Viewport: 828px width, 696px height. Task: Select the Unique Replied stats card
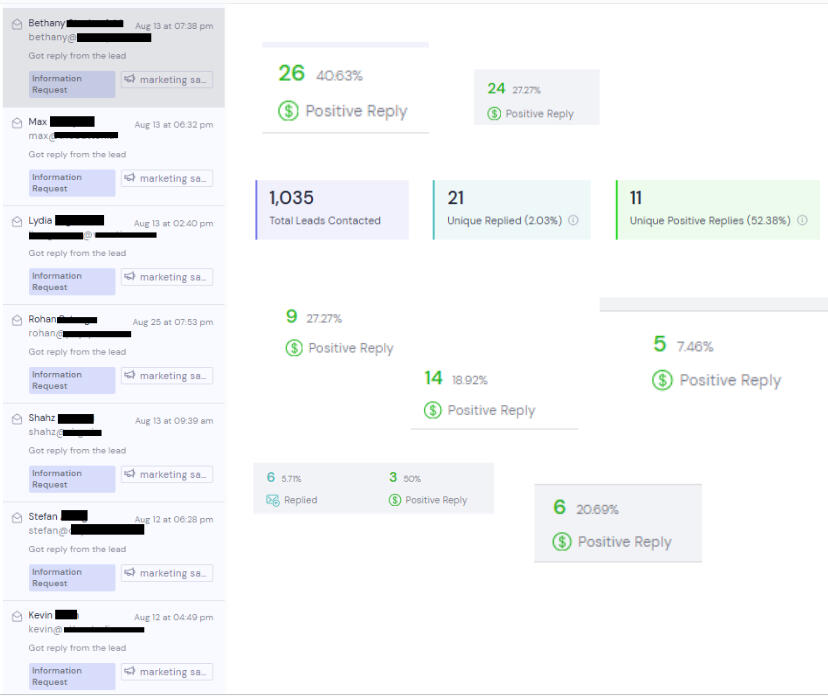coord(511,210)
